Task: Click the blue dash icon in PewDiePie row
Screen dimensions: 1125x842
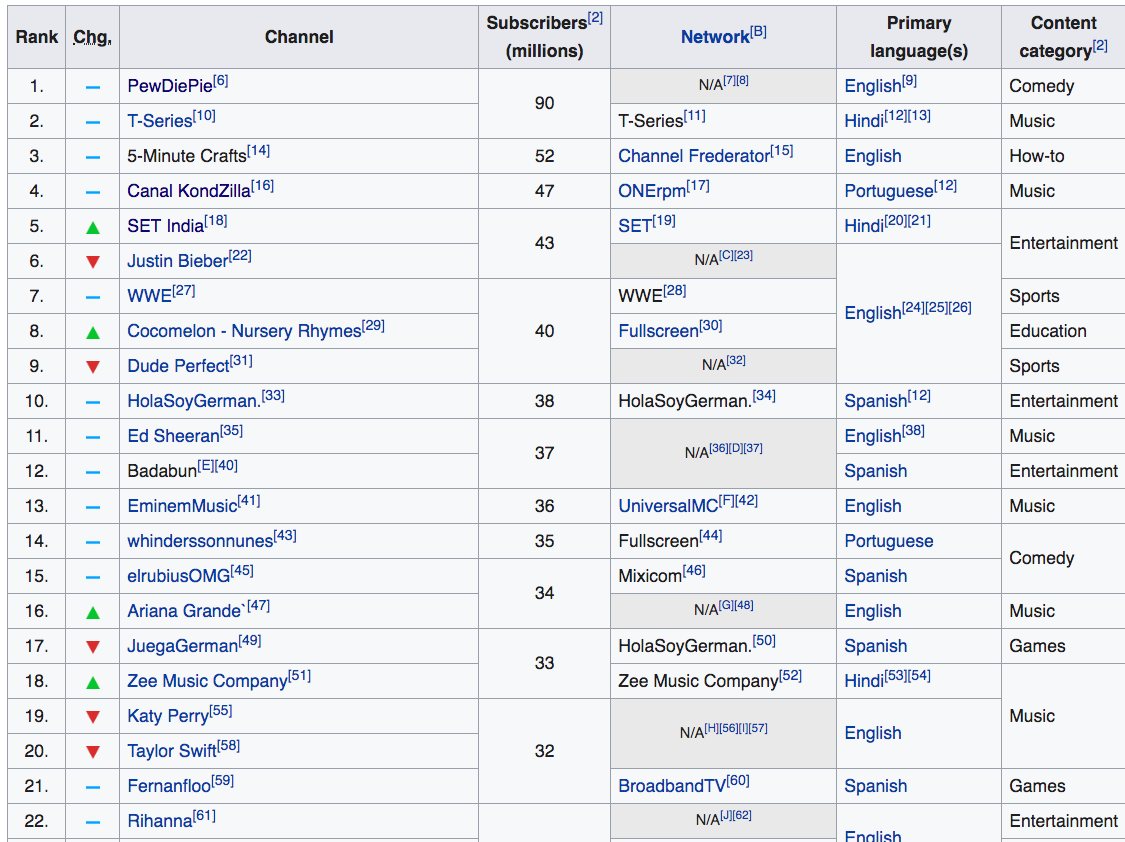Action: pos(93,87)
